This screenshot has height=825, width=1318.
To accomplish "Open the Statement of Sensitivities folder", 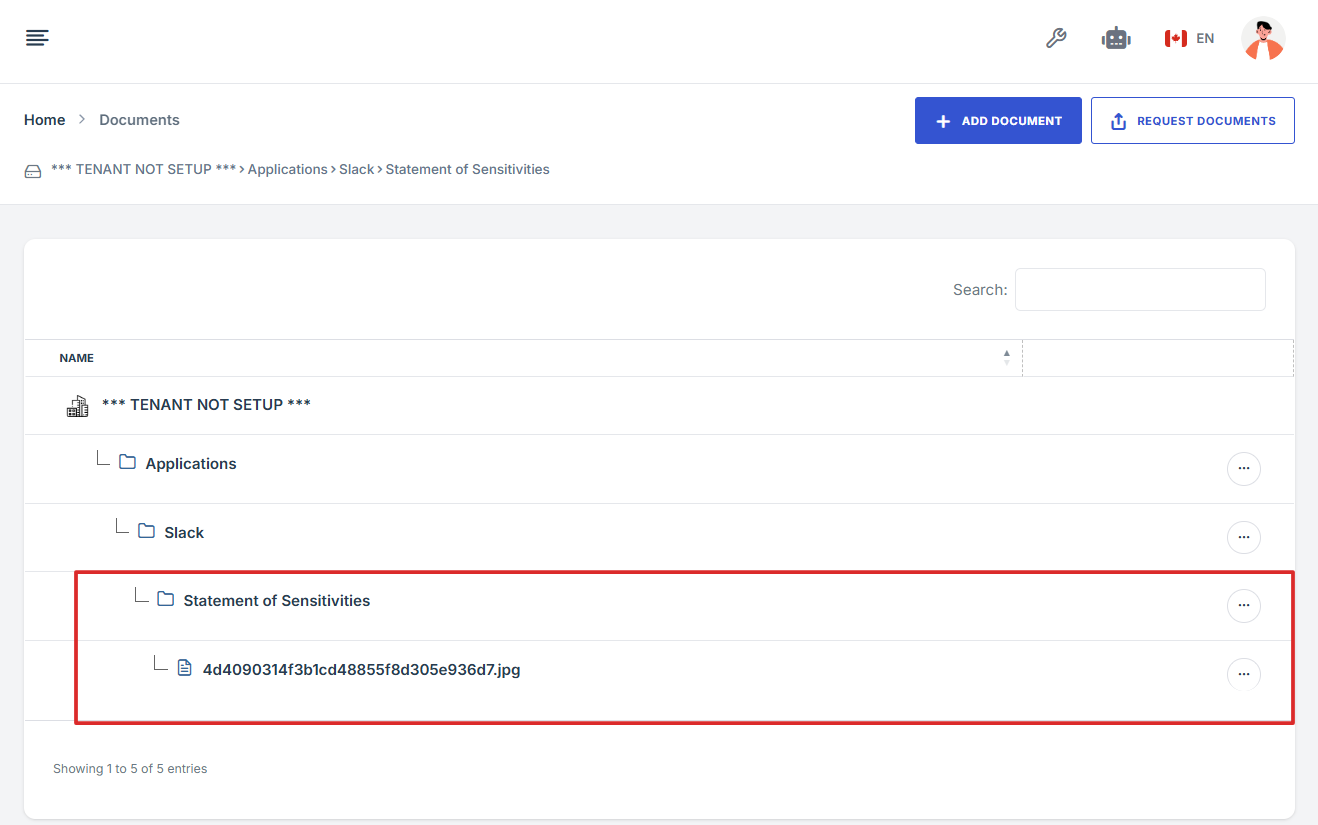I will [276, 601].
